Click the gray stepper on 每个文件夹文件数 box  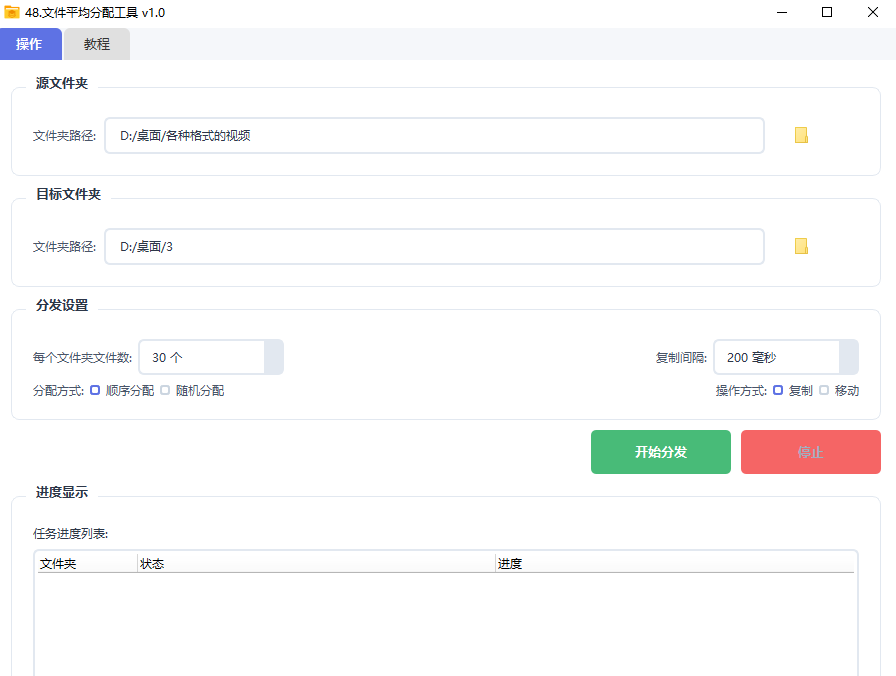(273, 357)
